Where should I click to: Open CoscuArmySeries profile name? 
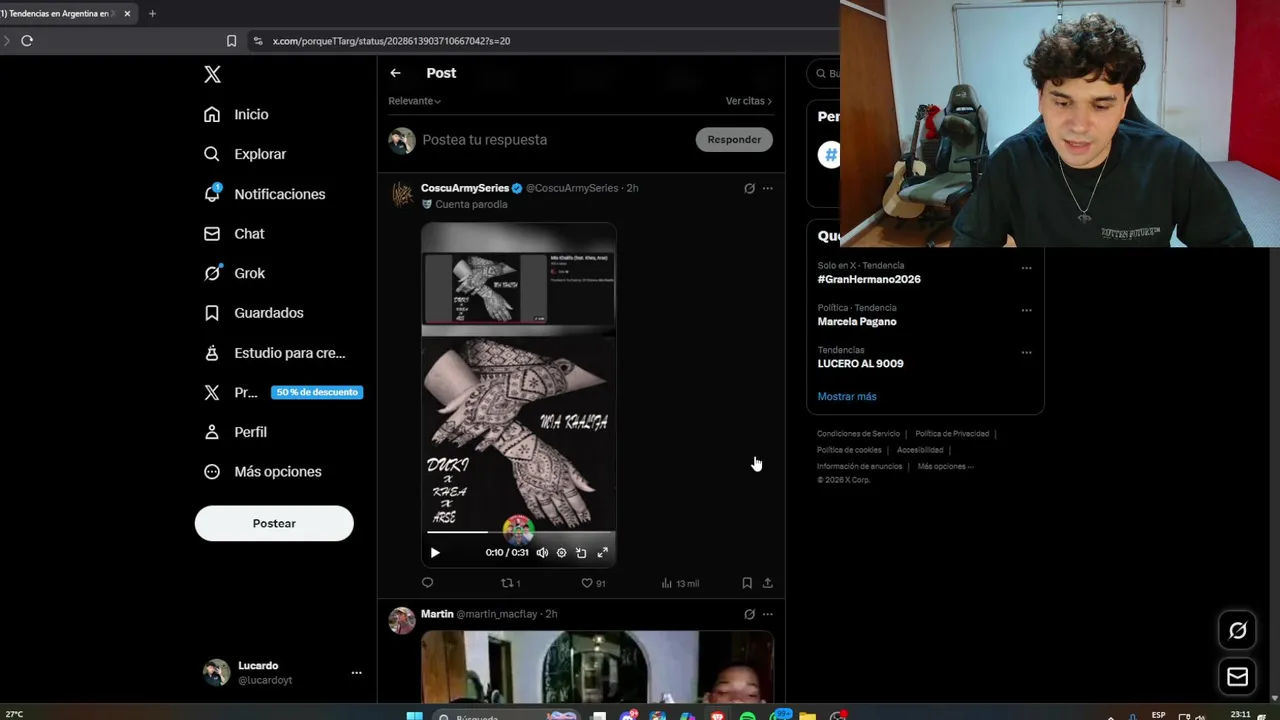click(465, 188)
